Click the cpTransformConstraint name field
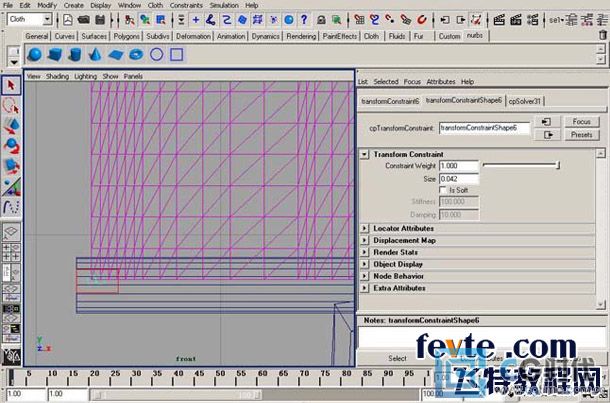 click(484, 128)
